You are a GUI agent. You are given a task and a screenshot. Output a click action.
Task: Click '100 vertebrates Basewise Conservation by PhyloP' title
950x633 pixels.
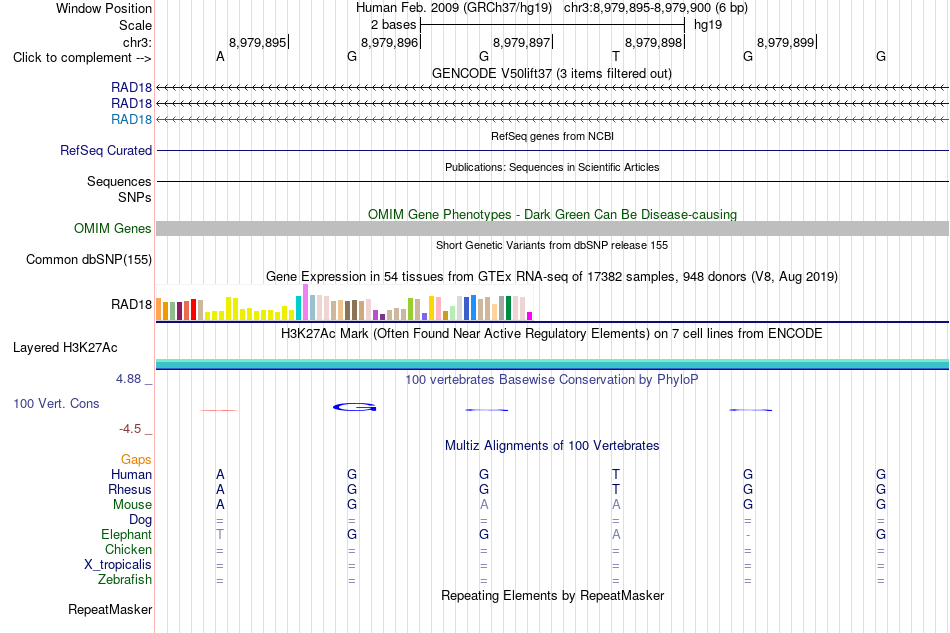pos(552,380)
